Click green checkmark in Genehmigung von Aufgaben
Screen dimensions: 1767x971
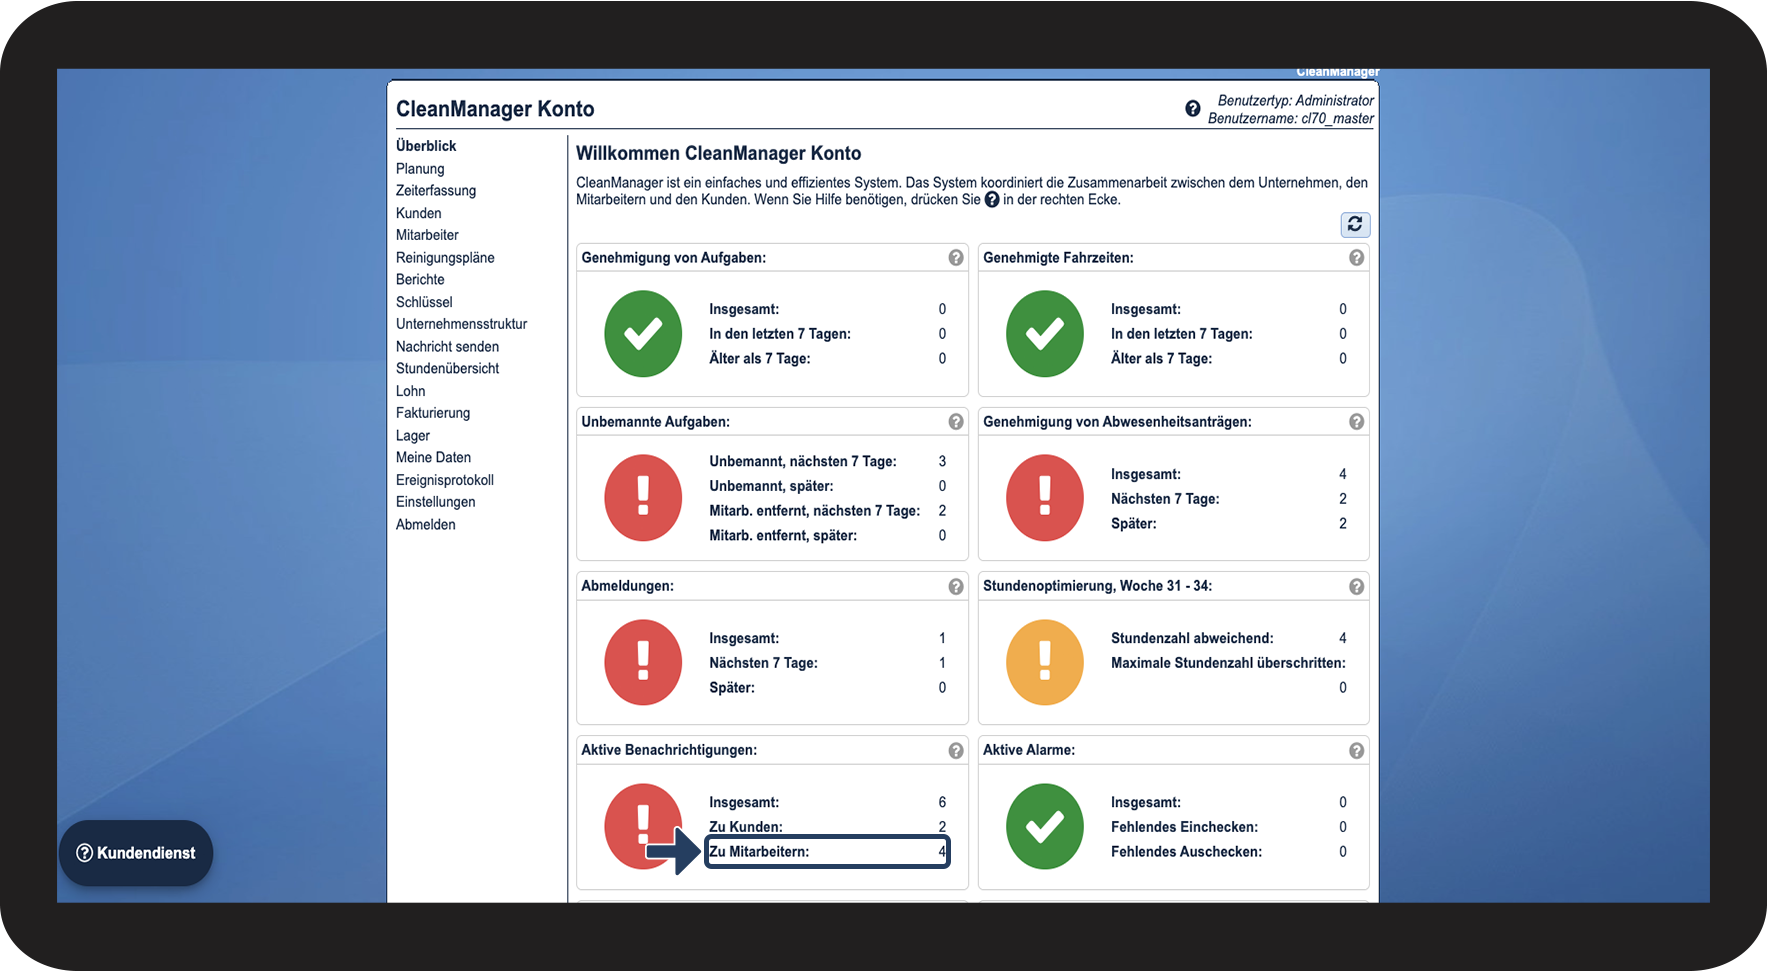pos(643,334)
